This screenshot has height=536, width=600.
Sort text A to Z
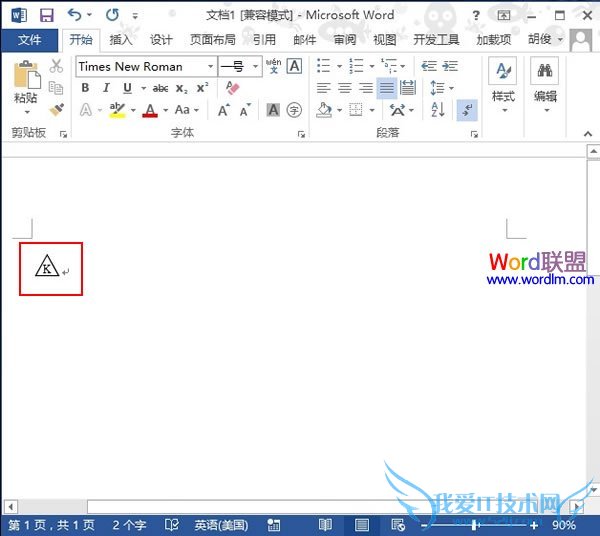tap(438, 110)
